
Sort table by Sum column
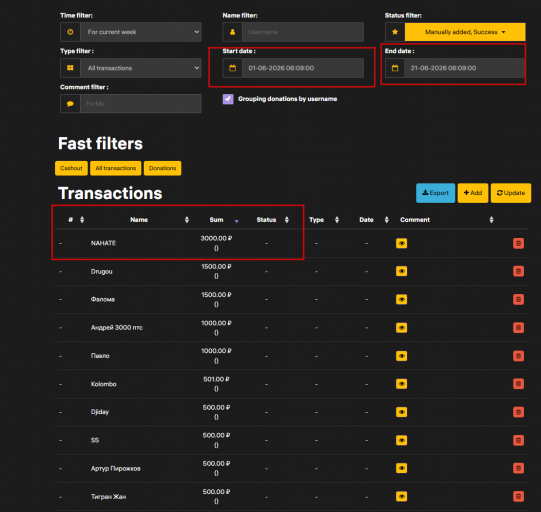pos(236,221)
